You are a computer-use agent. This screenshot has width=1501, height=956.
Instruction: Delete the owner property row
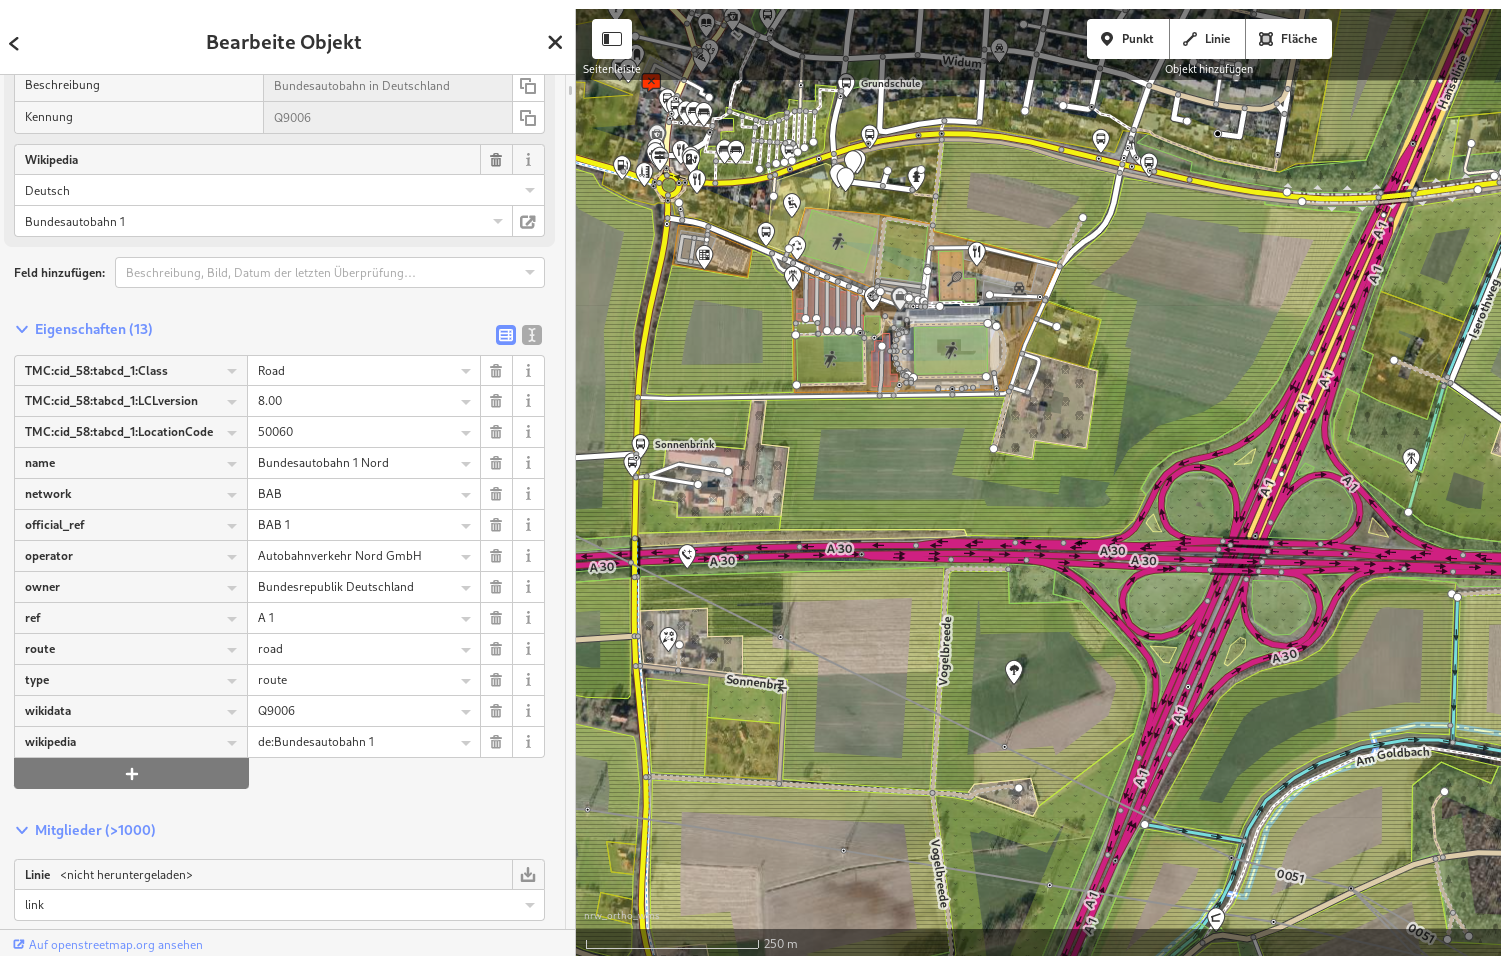(496, 587)
